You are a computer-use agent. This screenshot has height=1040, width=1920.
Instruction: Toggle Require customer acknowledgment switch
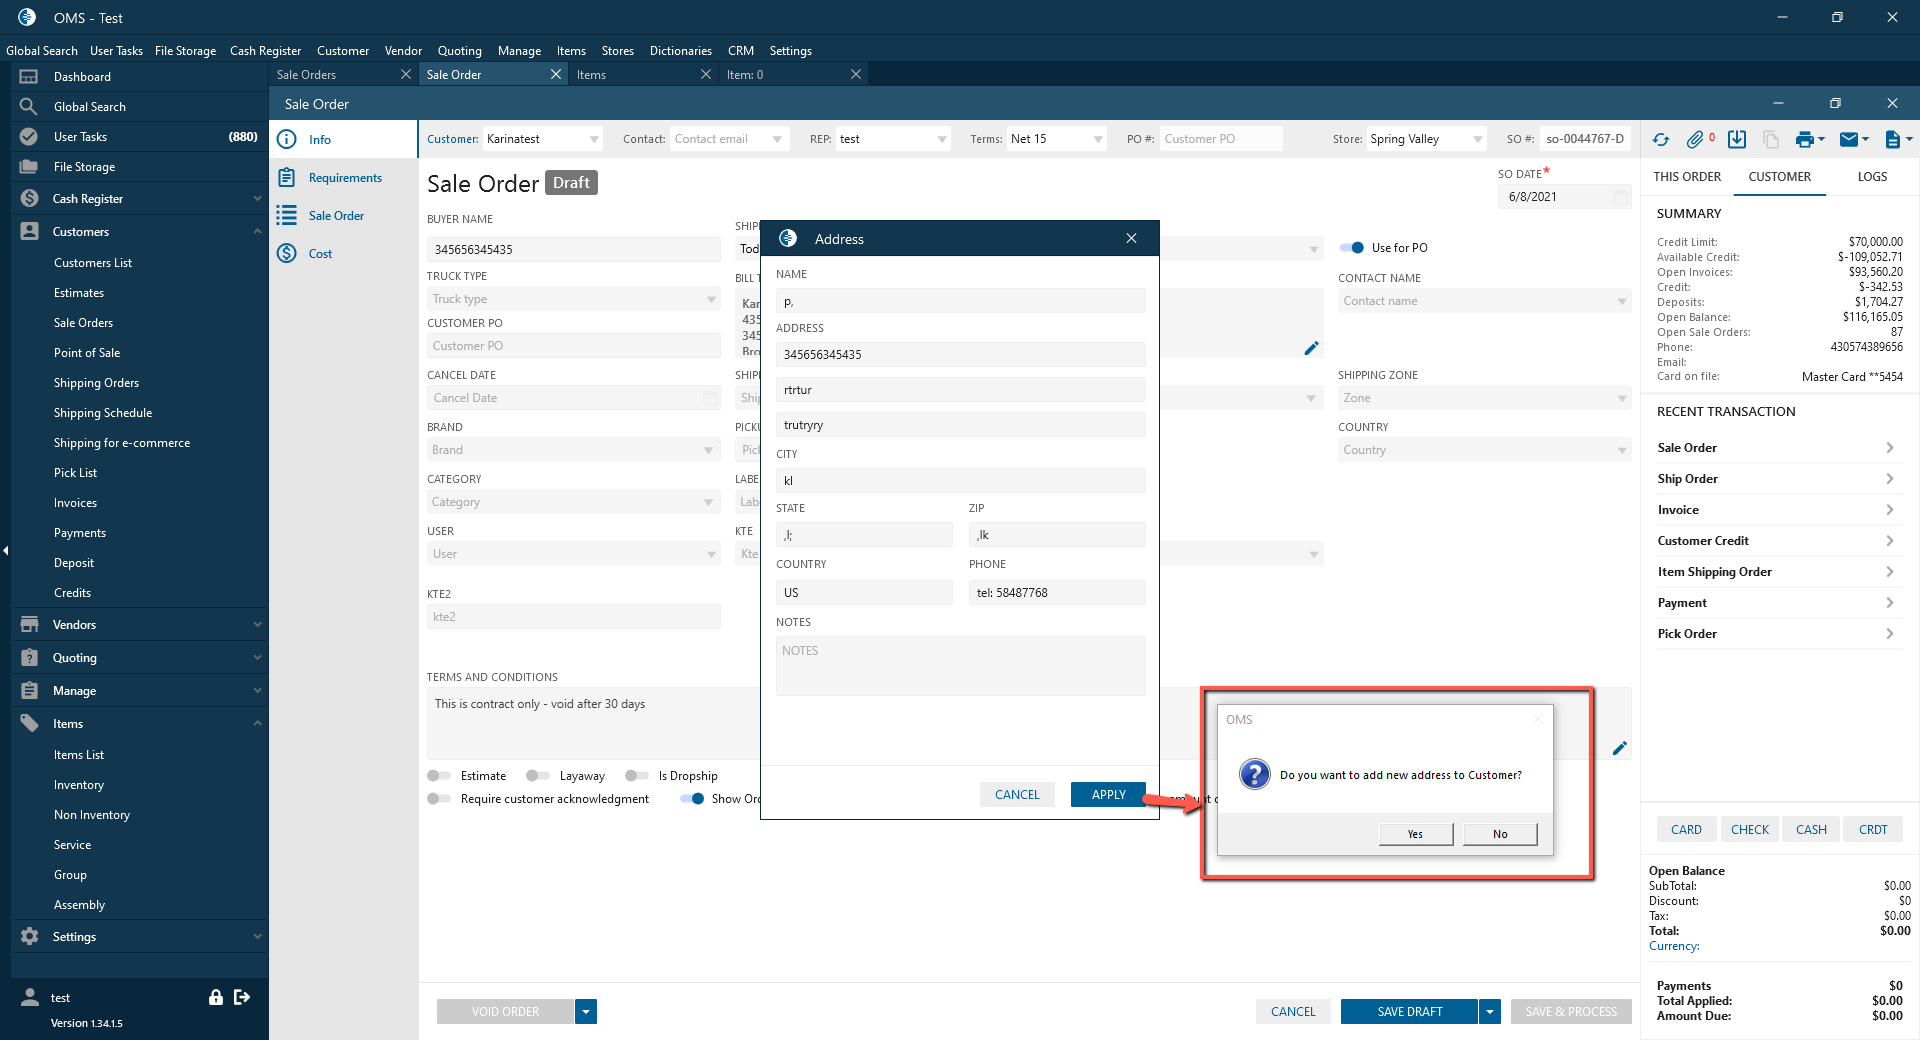point(439,799)
